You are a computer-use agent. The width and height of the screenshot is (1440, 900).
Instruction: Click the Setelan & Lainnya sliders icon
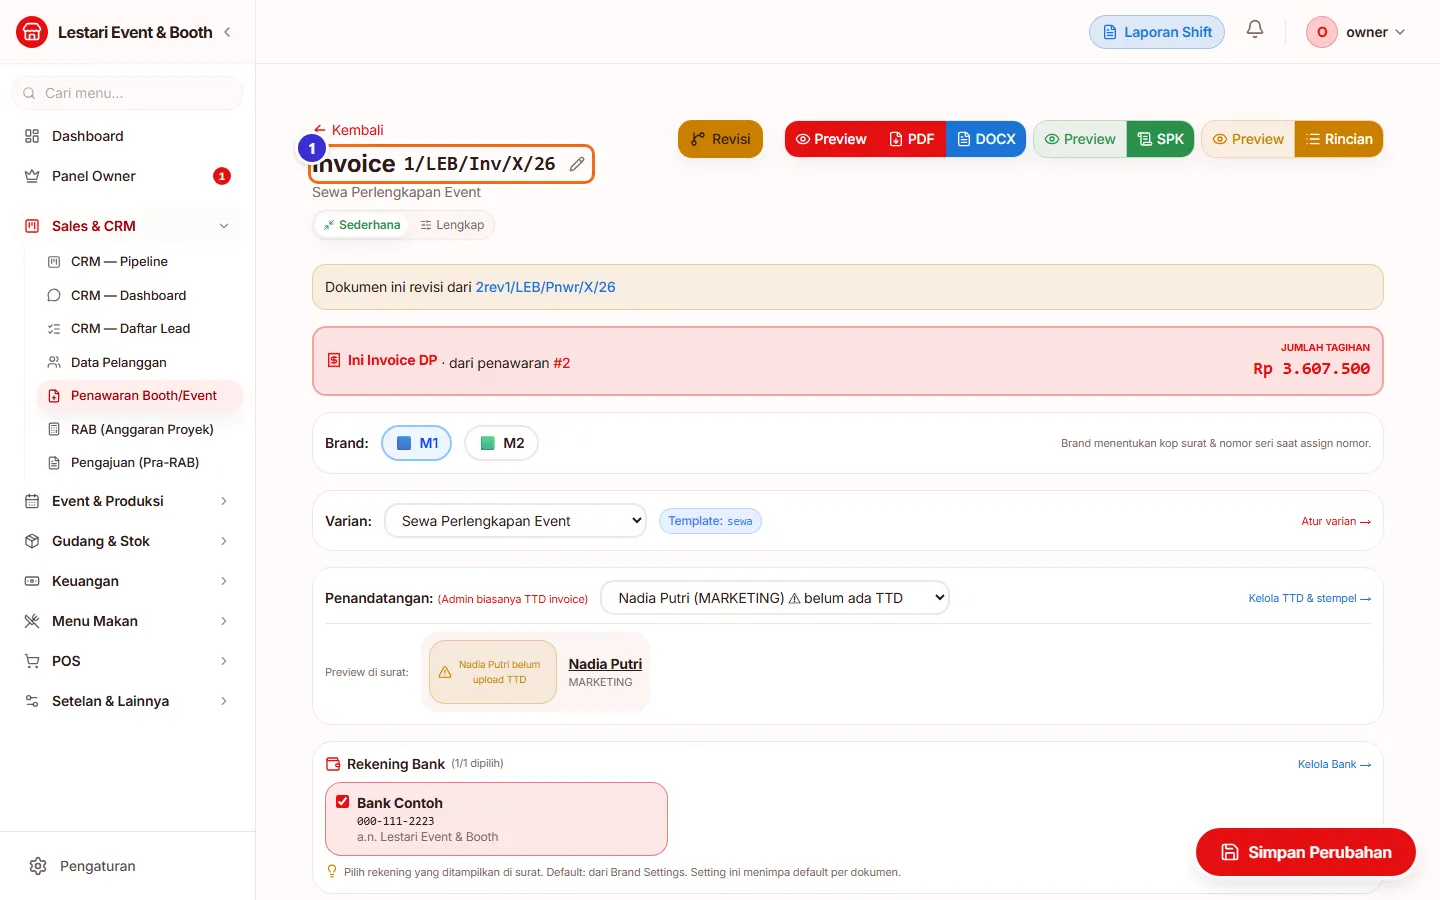[32, 701]
